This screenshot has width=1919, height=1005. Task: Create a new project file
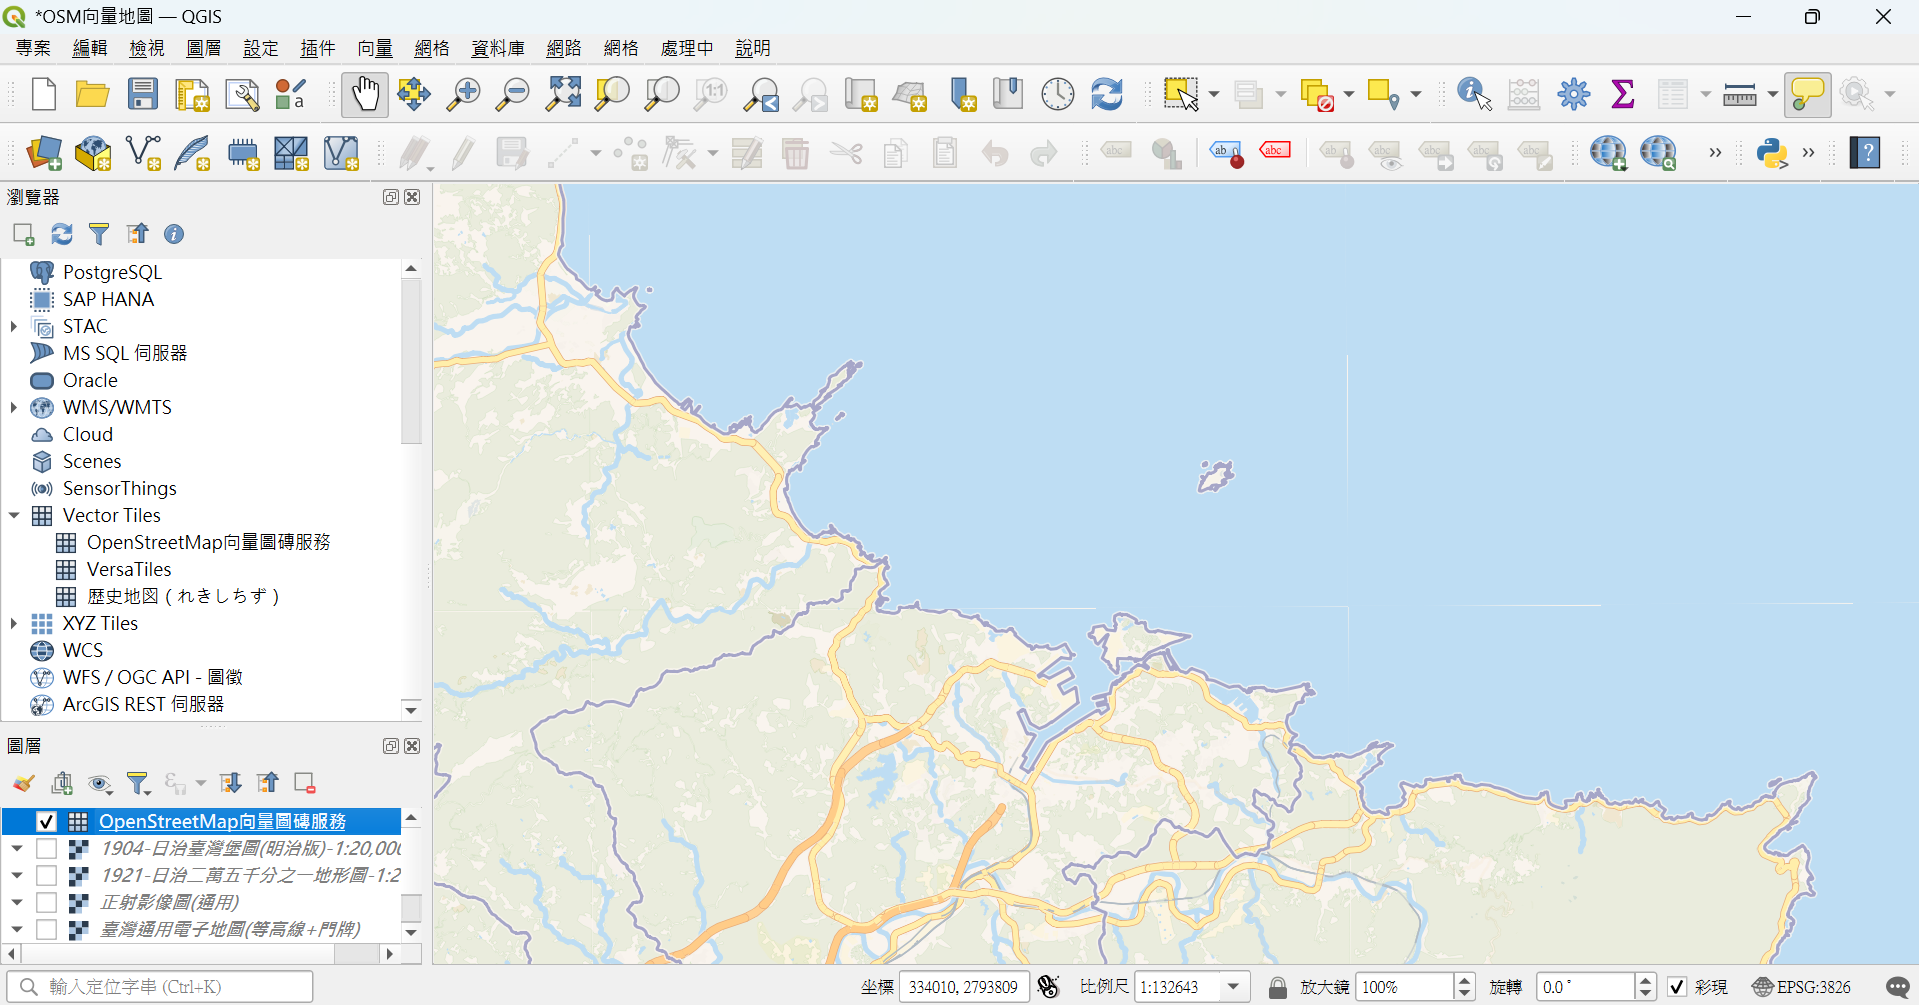click(43, 95)
